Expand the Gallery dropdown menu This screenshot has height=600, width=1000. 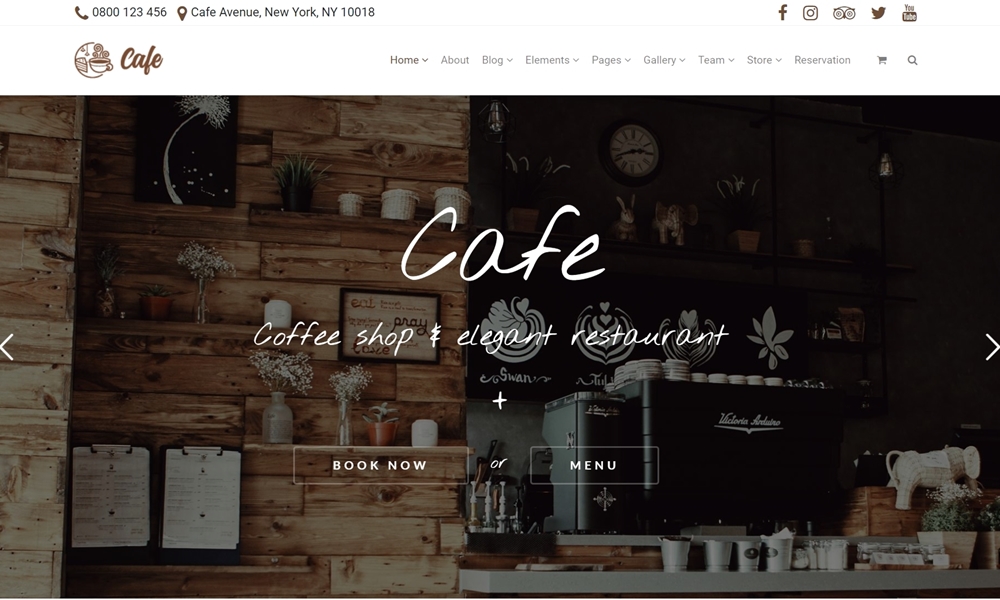[x=664, y=60]
